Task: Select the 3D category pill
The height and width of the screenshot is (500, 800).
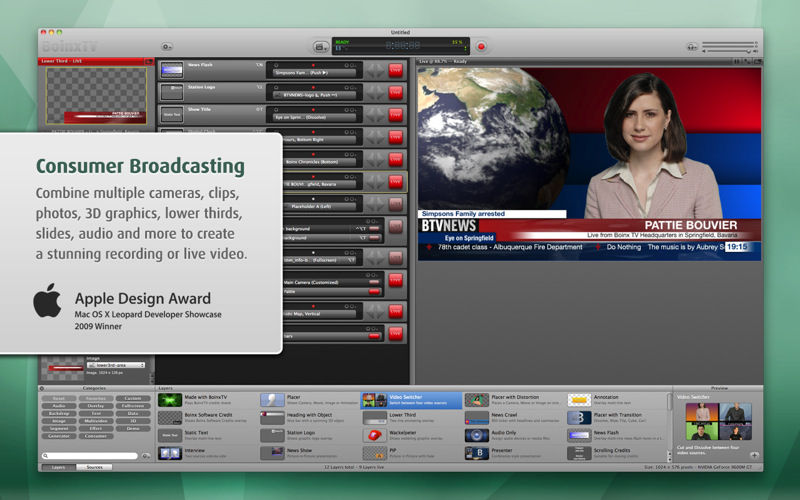Action: (x=133, y=421)
